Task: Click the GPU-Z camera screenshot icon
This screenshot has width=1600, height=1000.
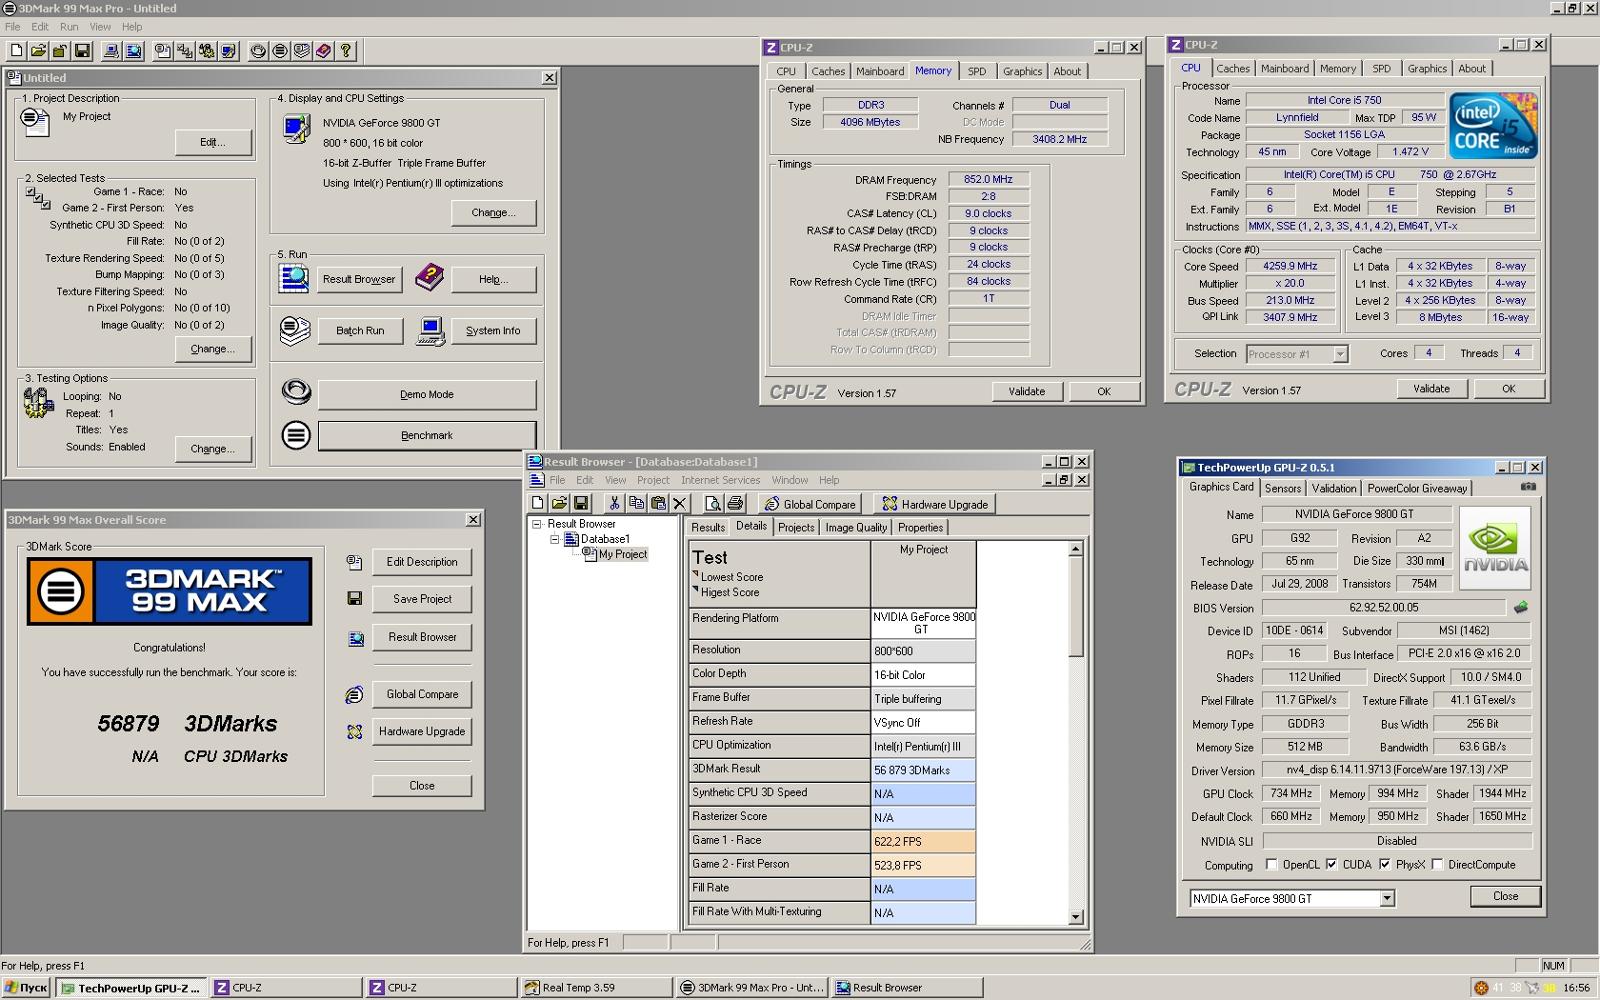Action: (1528, 487)
